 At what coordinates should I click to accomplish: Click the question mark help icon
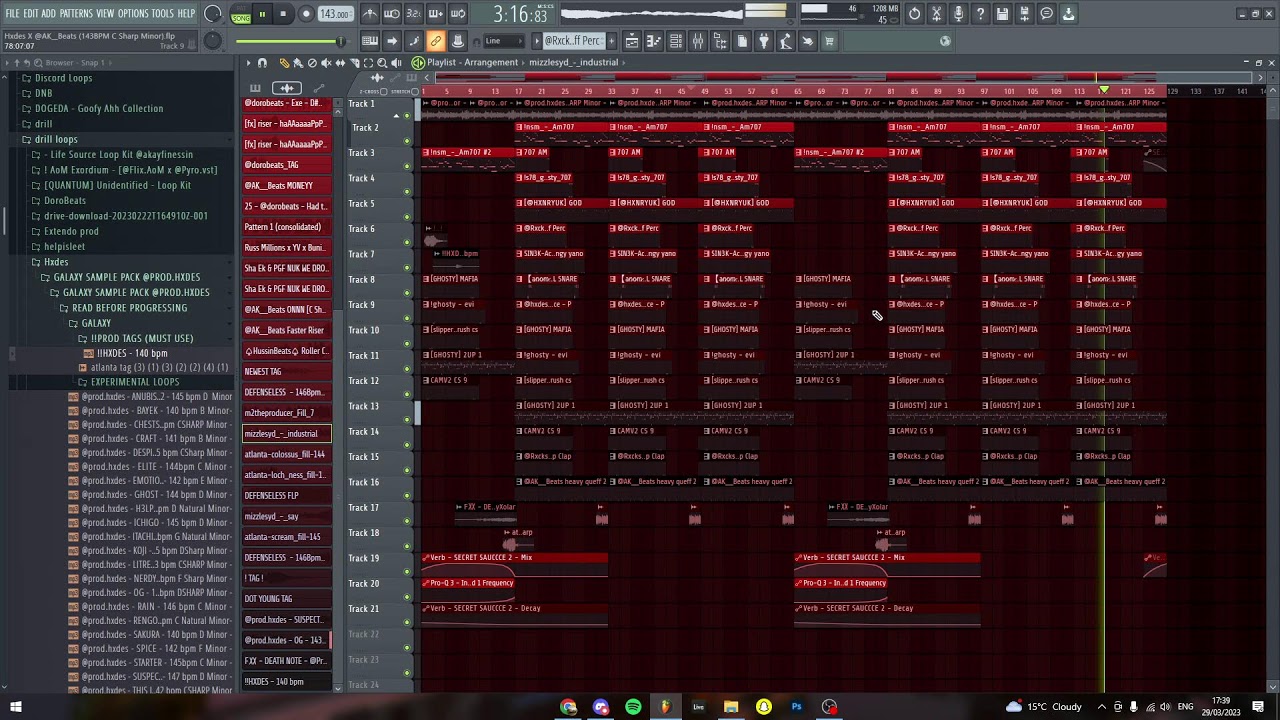point(980,14)
